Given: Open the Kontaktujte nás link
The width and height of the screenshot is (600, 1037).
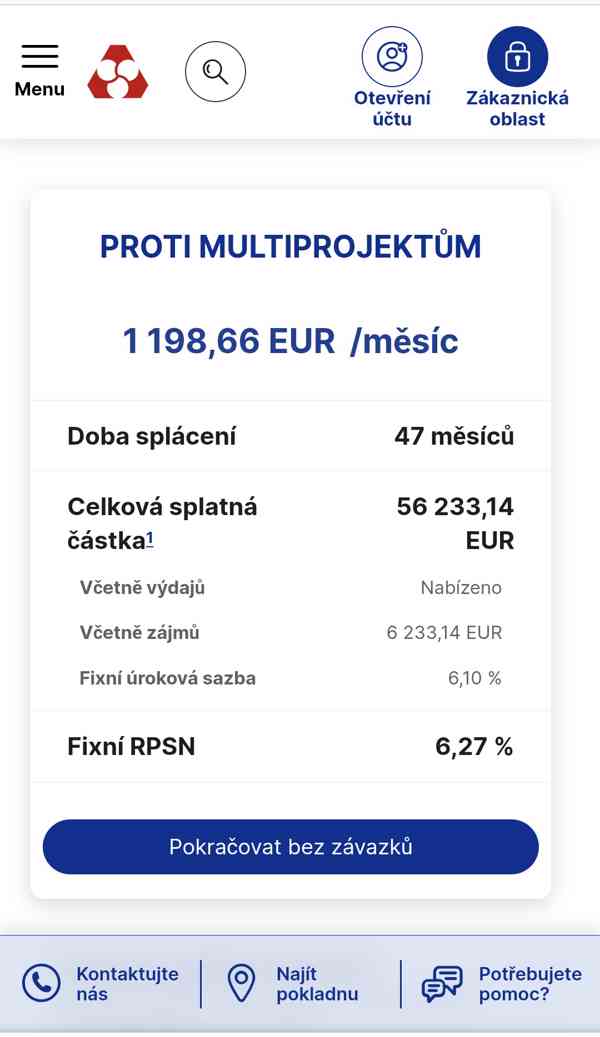Looking at the screenshot, I should click(127, 984).
